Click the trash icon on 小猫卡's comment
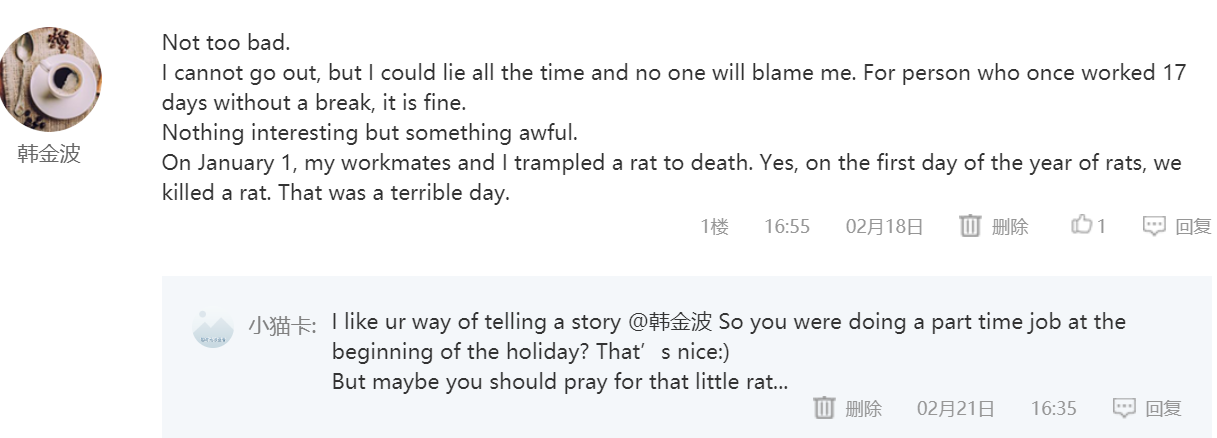The height and width of the screenshot is (438, 1217). [x=824, y=408]
